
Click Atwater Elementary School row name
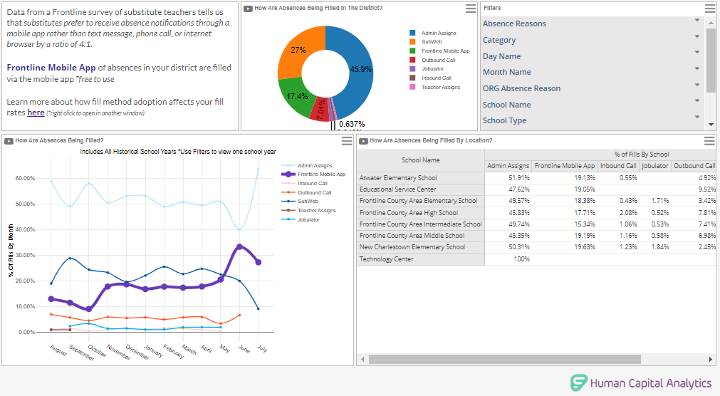[x=398, y=178]
